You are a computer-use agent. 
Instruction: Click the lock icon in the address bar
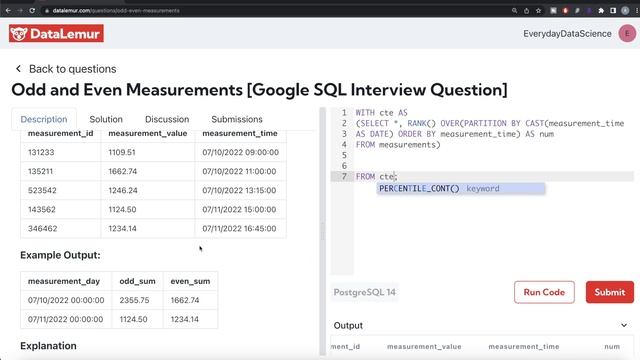click(x=47, y=11)
